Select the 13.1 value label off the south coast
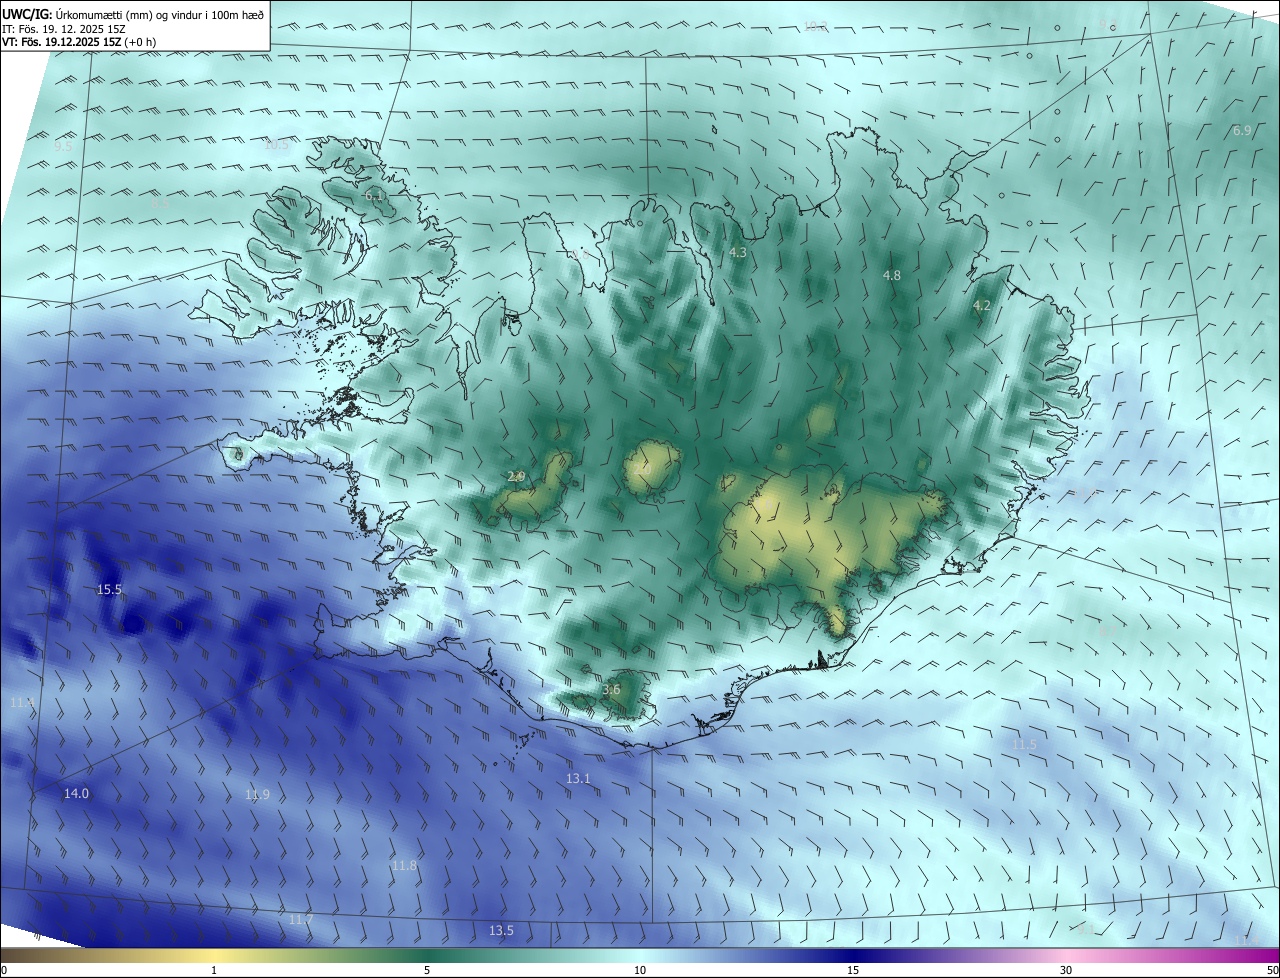The height and width of the screenshot is (978, 1280). tap(578, 778)
